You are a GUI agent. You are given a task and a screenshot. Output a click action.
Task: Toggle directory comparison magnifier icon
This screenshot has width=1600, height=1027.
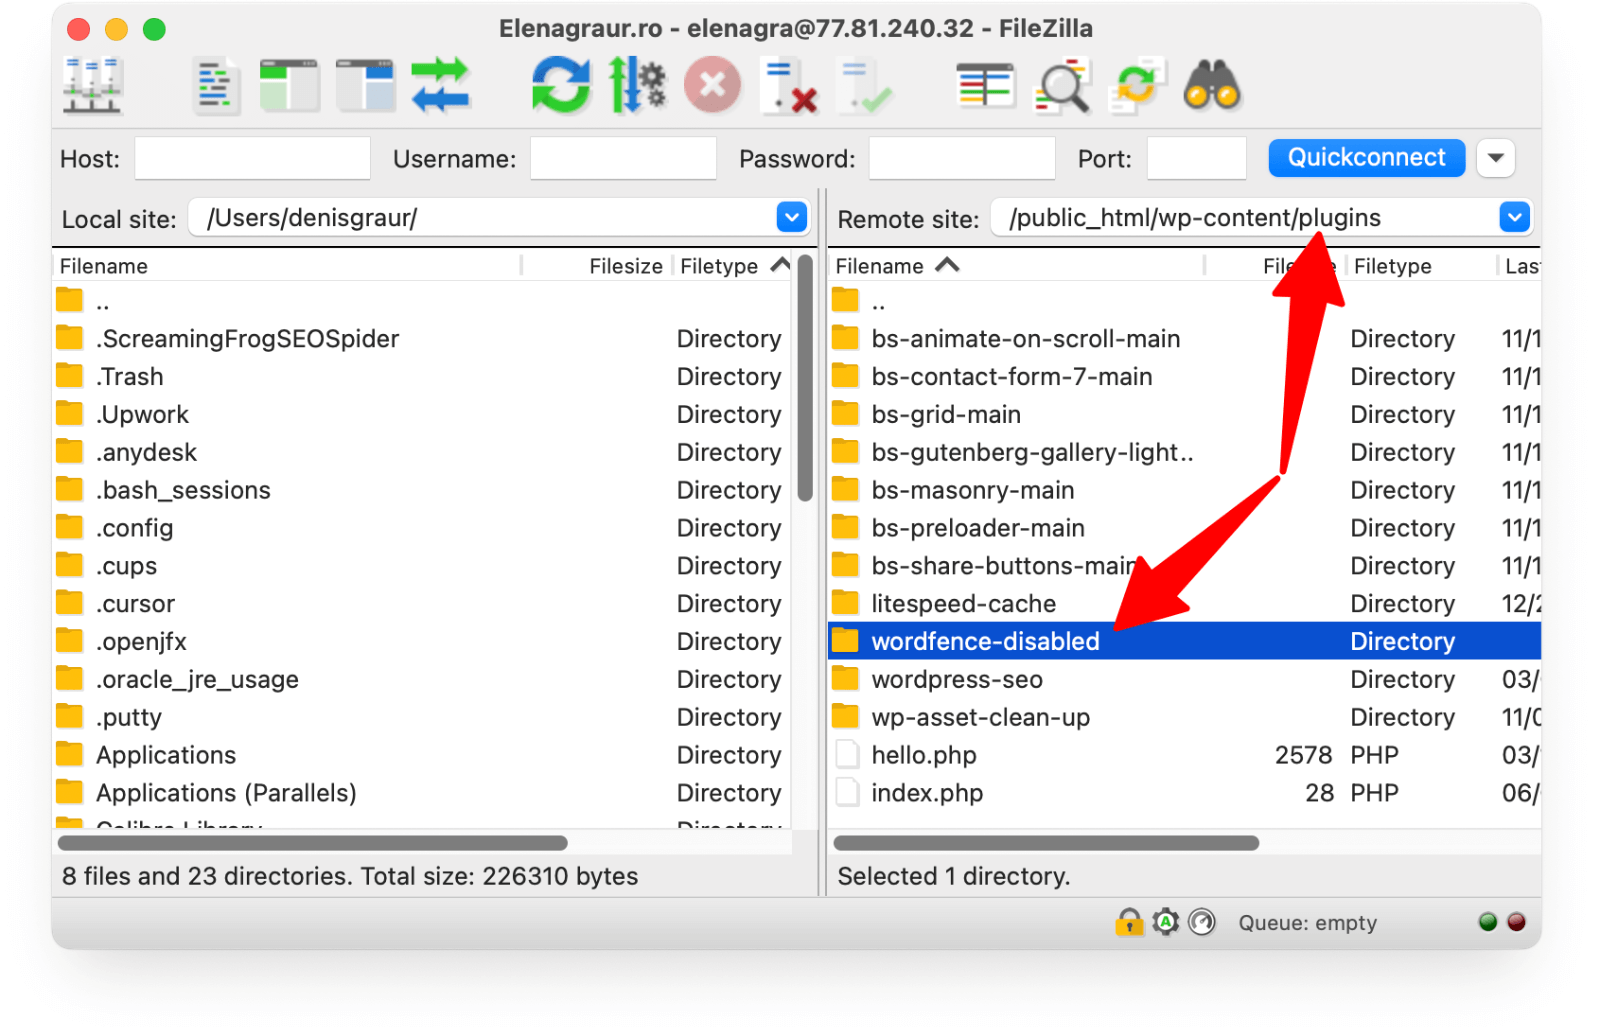click(1061, 86)
